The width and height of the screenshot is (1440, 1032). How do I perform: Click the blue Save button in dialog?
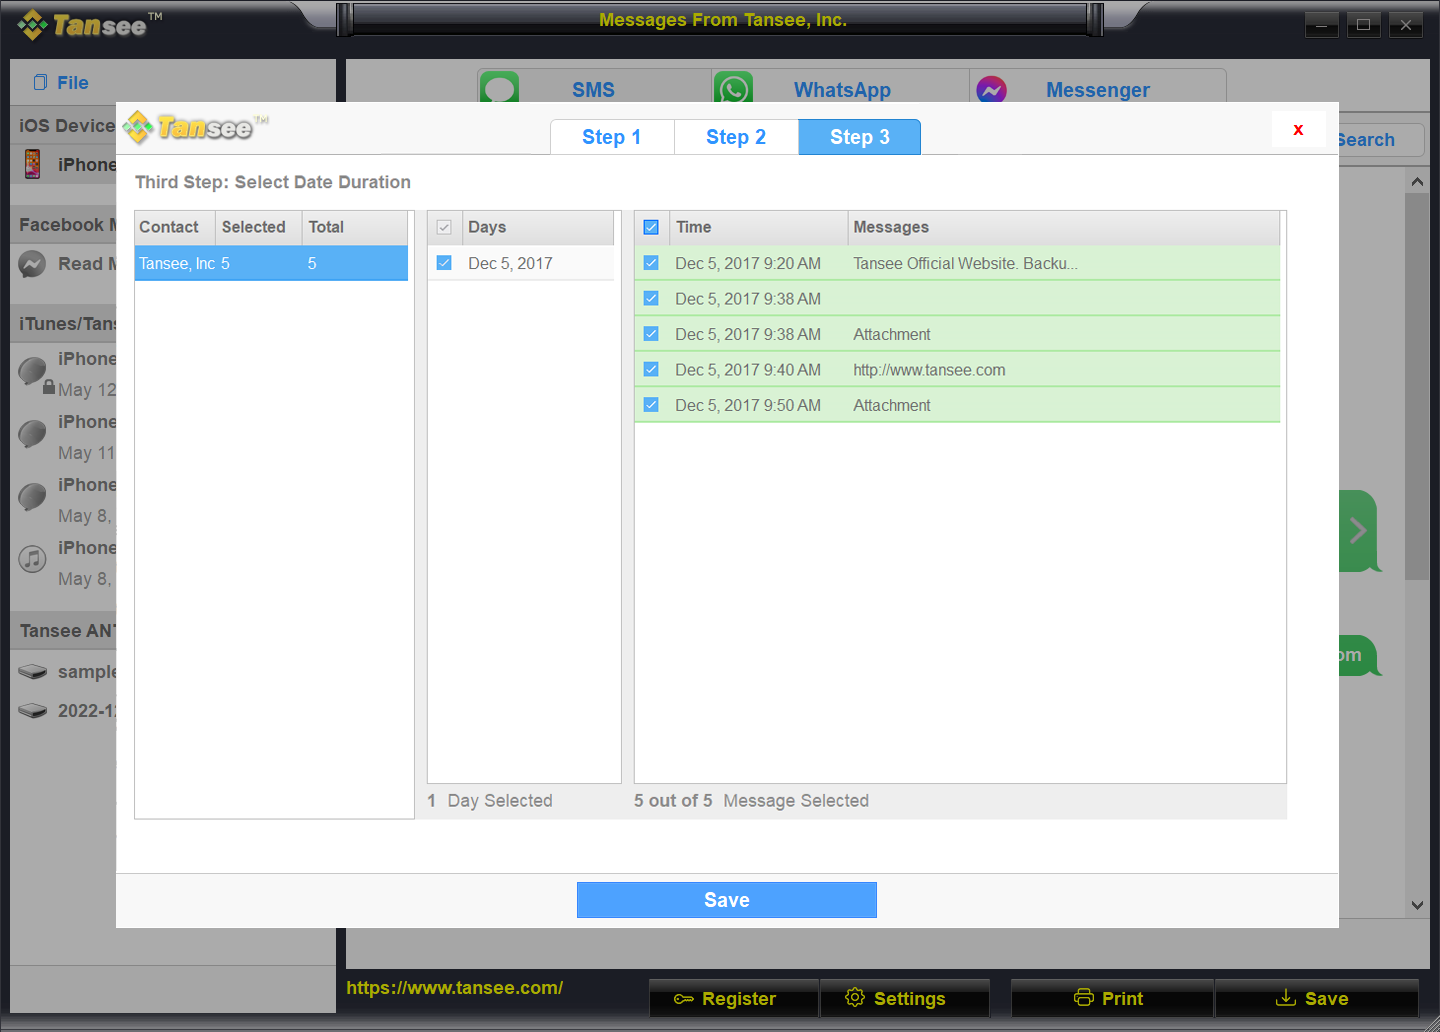(x=727, y=900)
